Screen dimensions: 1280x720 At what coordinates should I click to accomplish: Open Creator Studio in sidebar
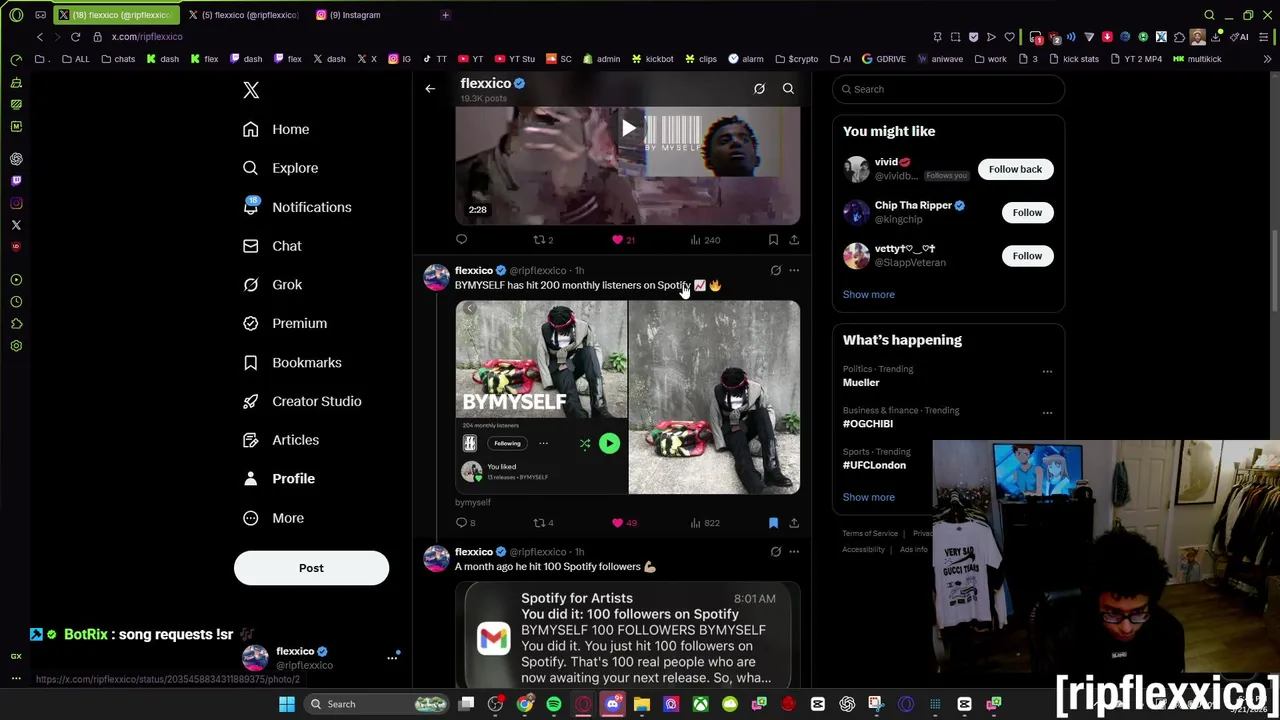302,401
